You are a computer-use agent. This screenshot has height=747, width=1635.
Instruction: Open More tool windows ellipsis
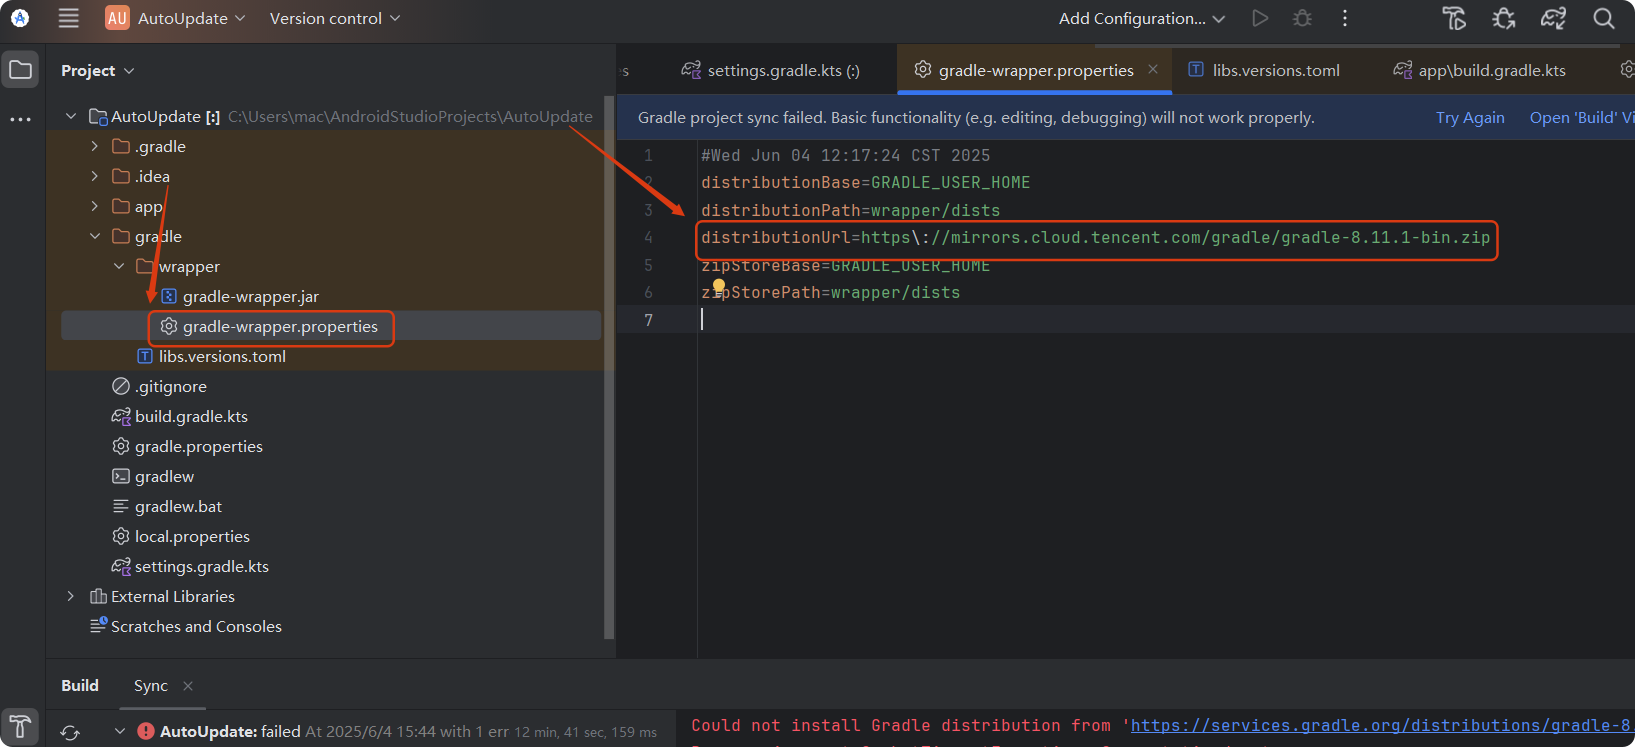coord(20,119)
